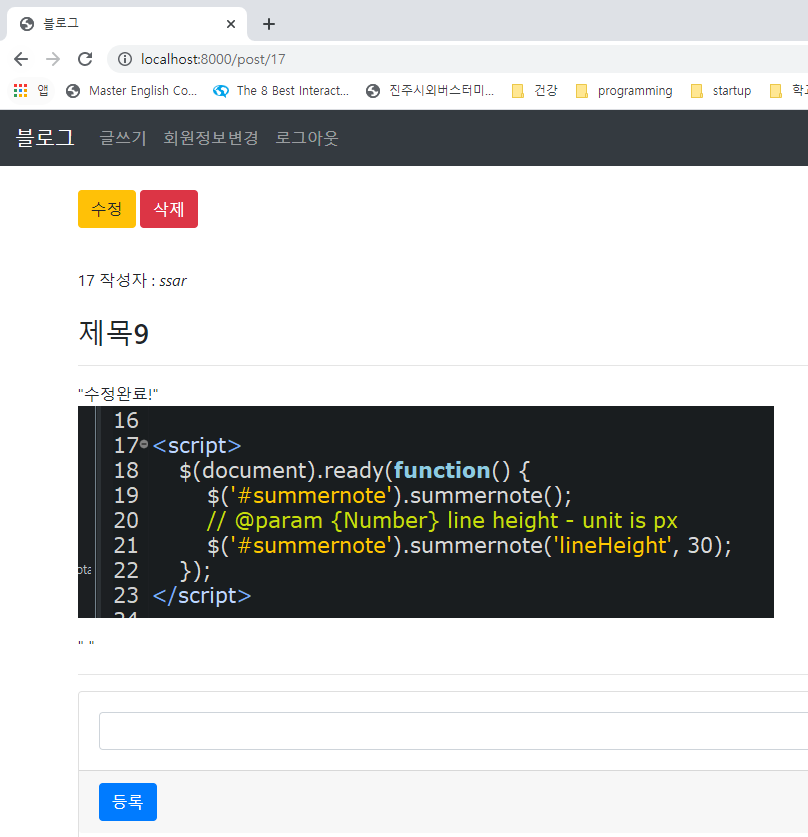Open the Master English Co... bookmark

(x=132, y=91)
